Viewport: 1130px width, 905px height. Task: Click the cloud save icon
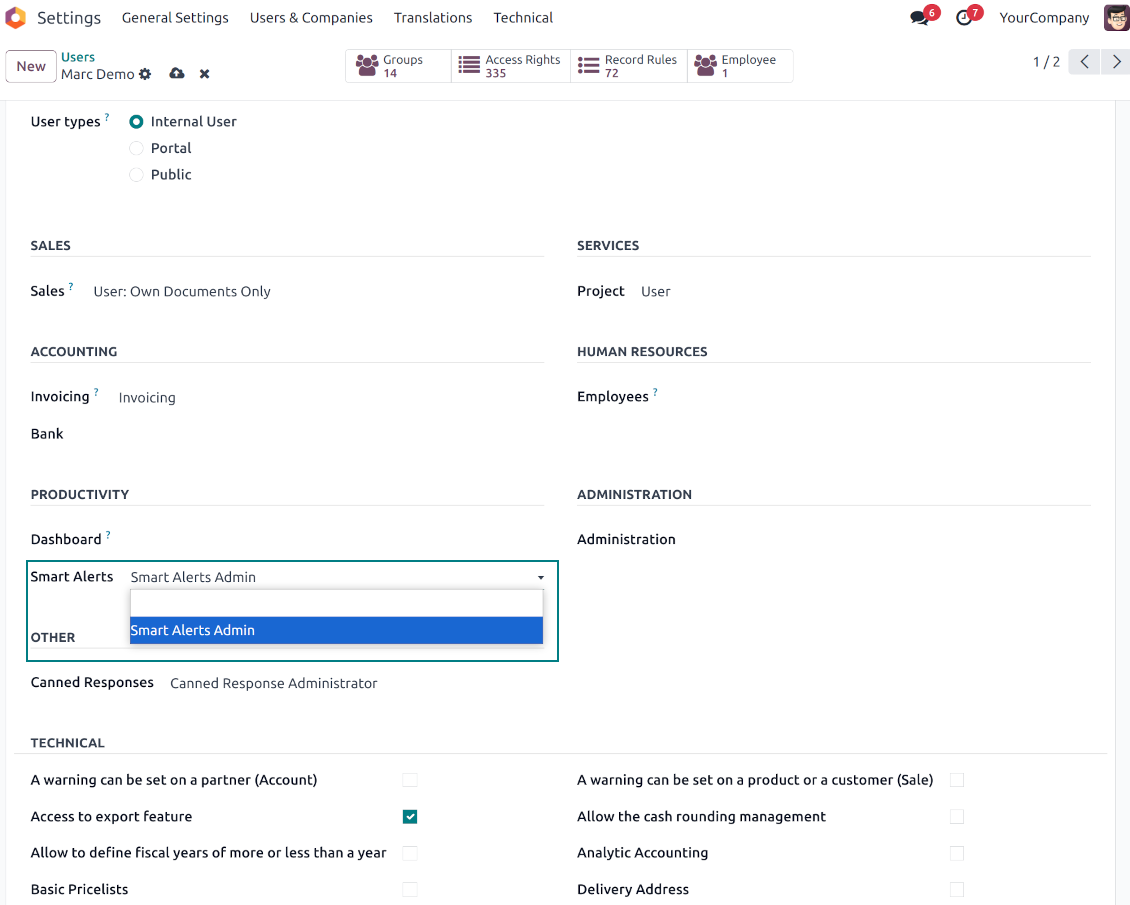[177, 74]
